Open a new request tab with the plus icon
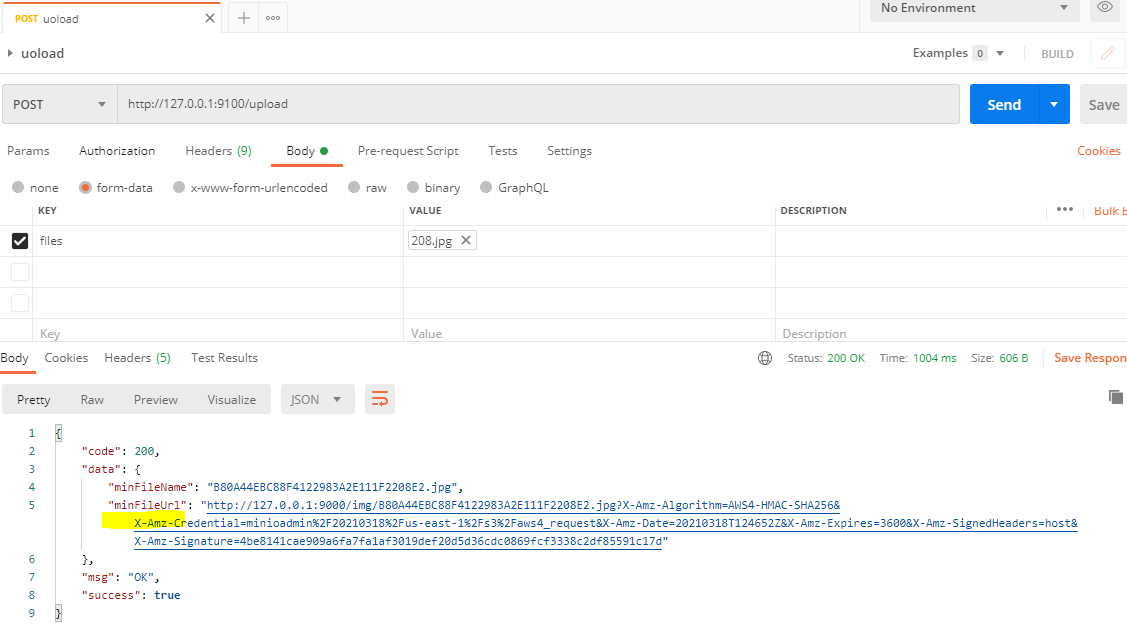The height and width of the screenshot is (639, 1127). click(243, 16)
